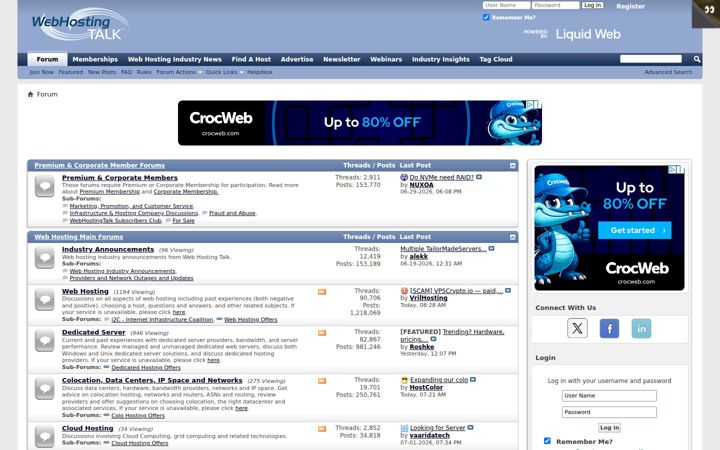The width and height of the screenshot is (720, 450).
Task: Open the Dedicated Server forum link
Action: (x=94, y=332)
